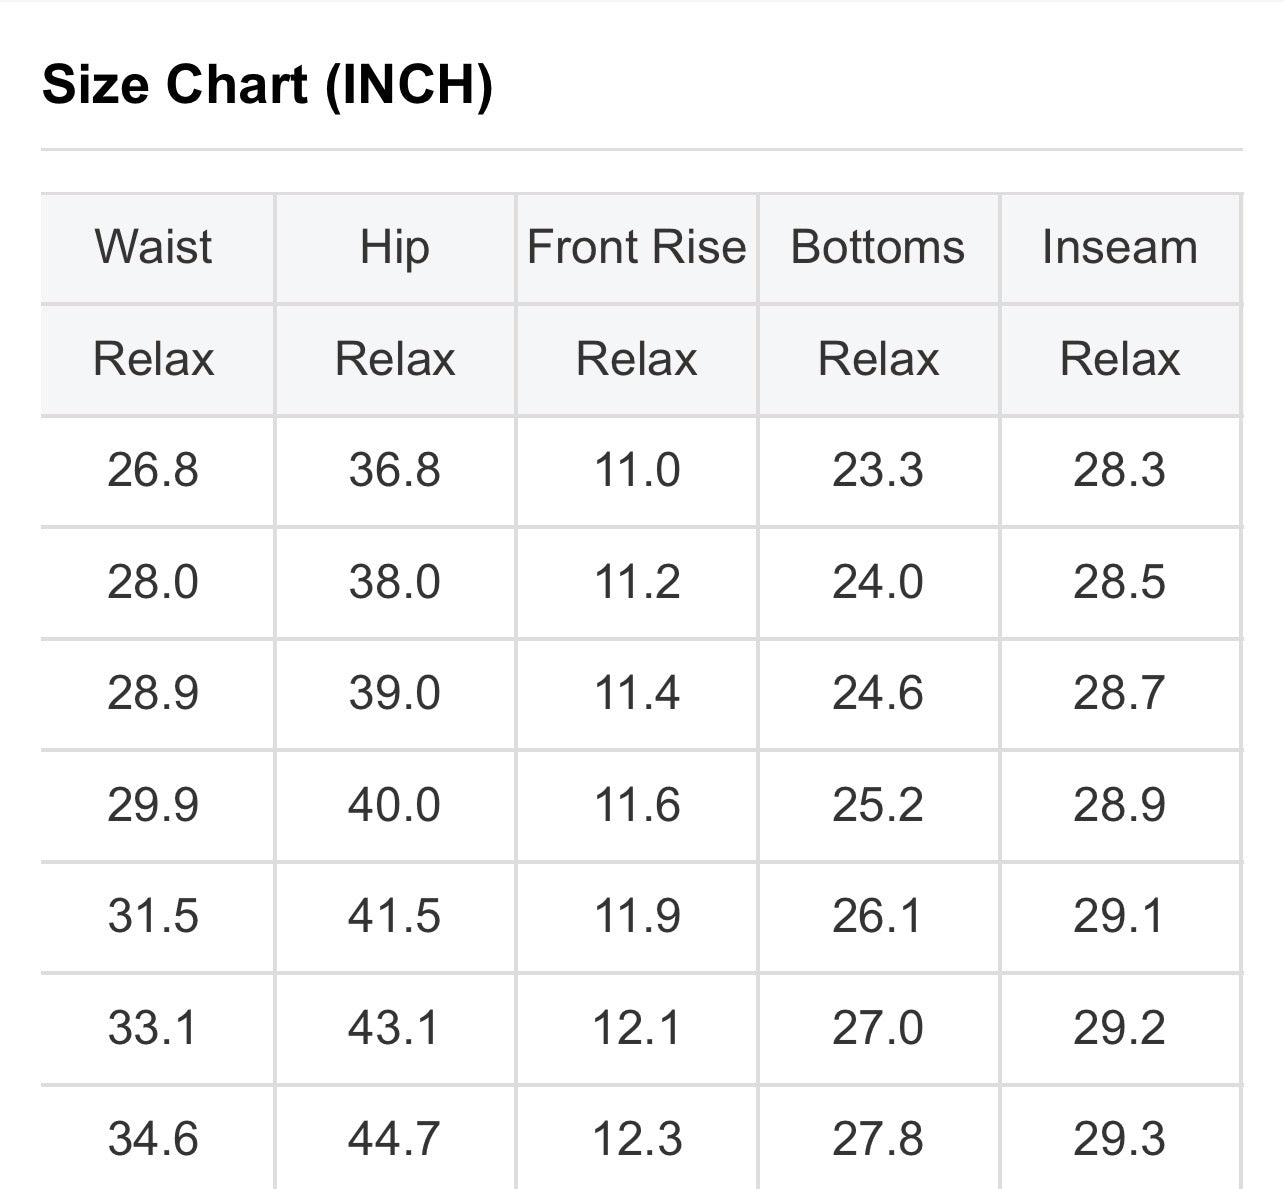Select the 41.5 hip cell
The width and height of the screenshot is (1284, 1189).
pyautogui.click(x=394, y=916)
